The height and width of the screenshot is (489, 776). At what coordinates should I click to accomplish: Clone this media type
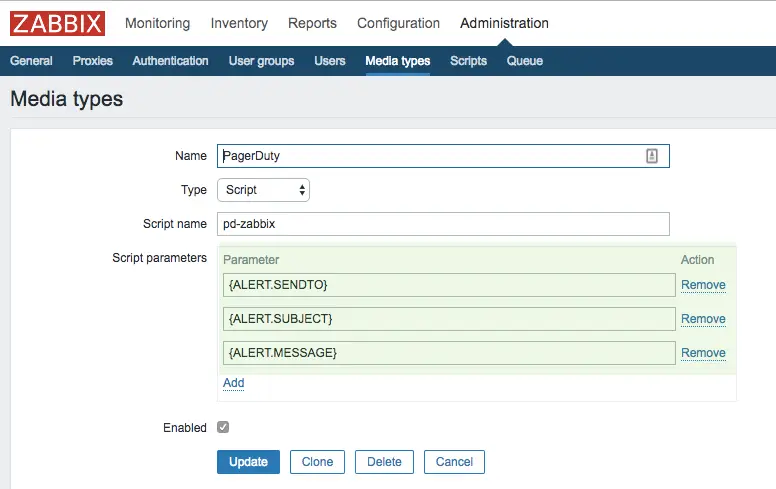(317, 462)
